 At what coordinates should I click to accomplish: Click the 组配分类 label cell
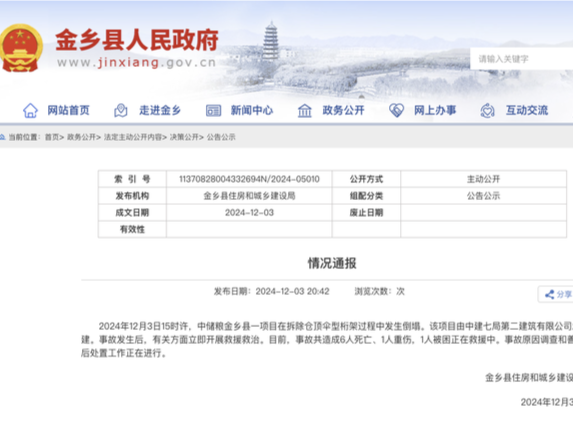[x=366, y=196]
